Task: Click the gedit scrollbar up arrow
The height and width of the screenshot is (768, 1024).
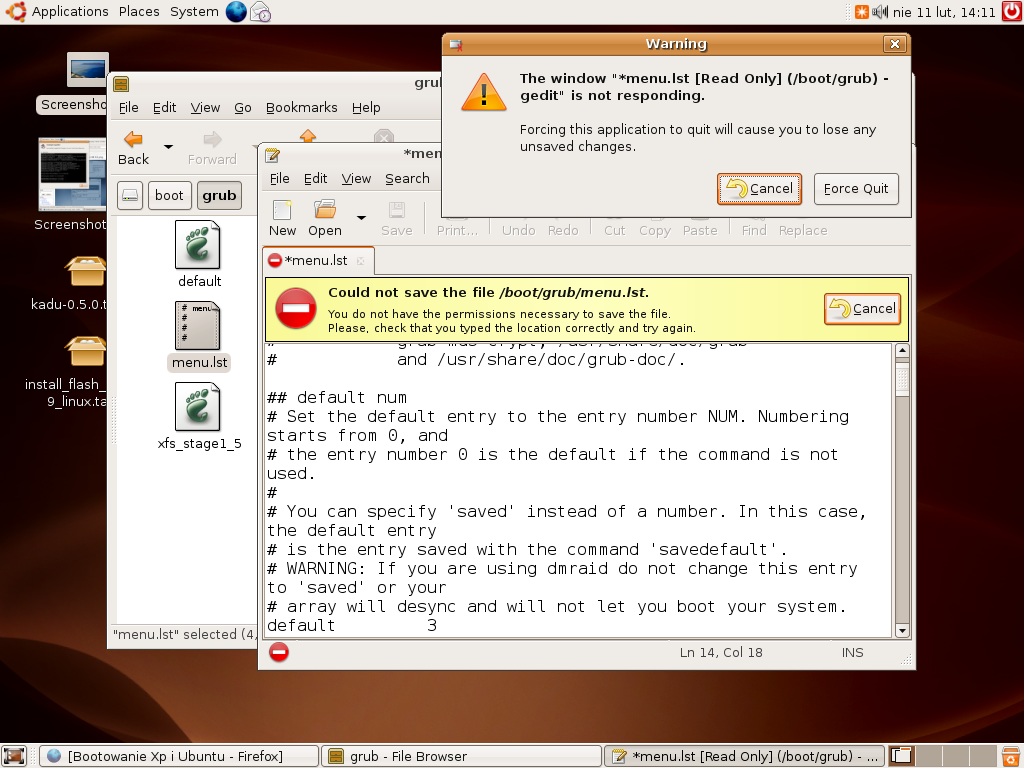Action: pos(902,350)
